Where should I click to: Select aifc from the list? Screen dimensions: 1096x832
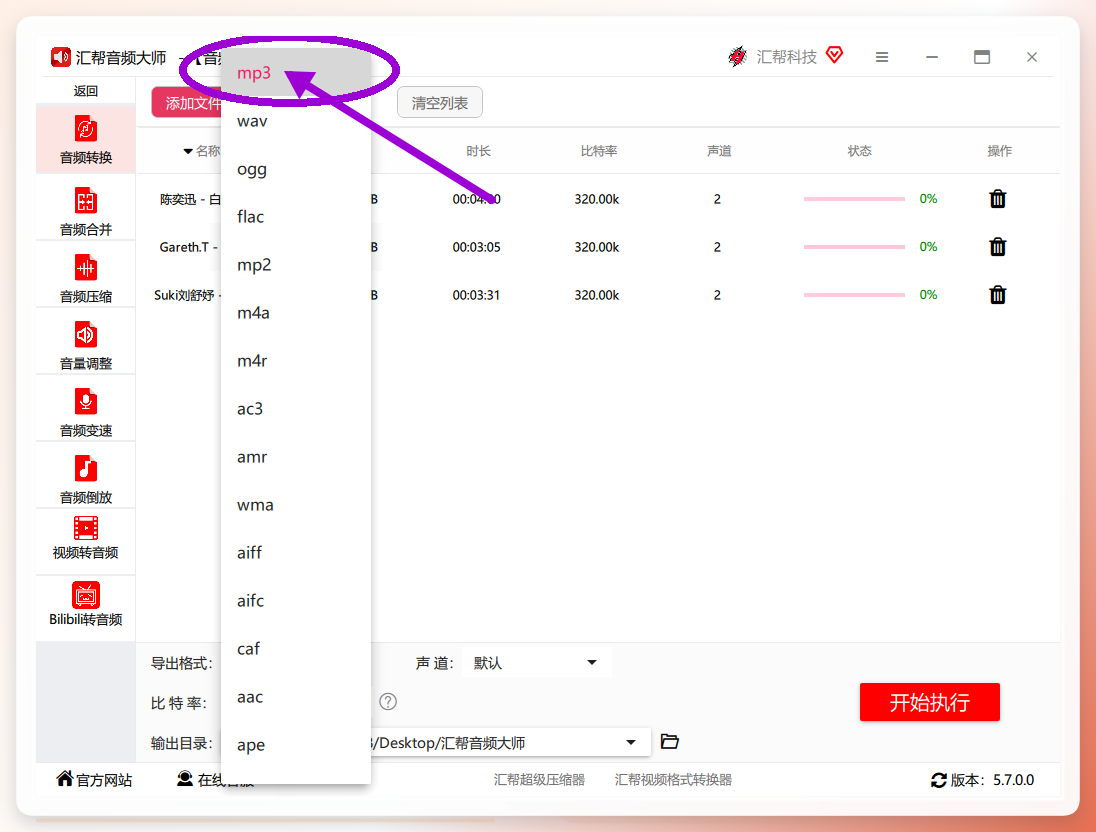pos(296,601)
